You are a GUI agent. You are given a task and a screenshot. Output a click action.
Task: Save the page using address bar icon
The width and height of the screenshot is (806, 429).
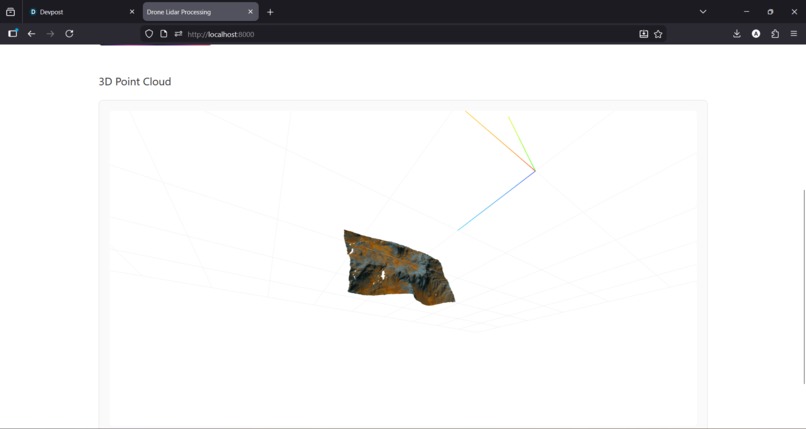click(x=643, y=34)
